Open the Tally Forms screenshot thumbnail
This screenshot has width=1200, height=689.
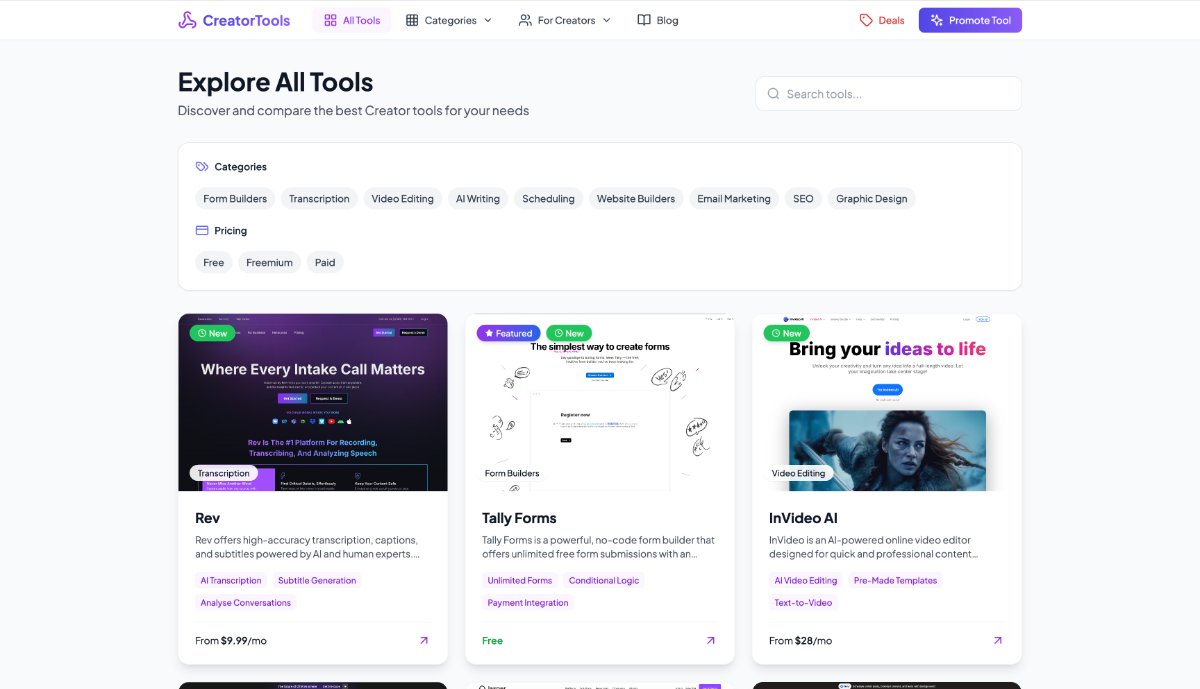coord(600,403)
